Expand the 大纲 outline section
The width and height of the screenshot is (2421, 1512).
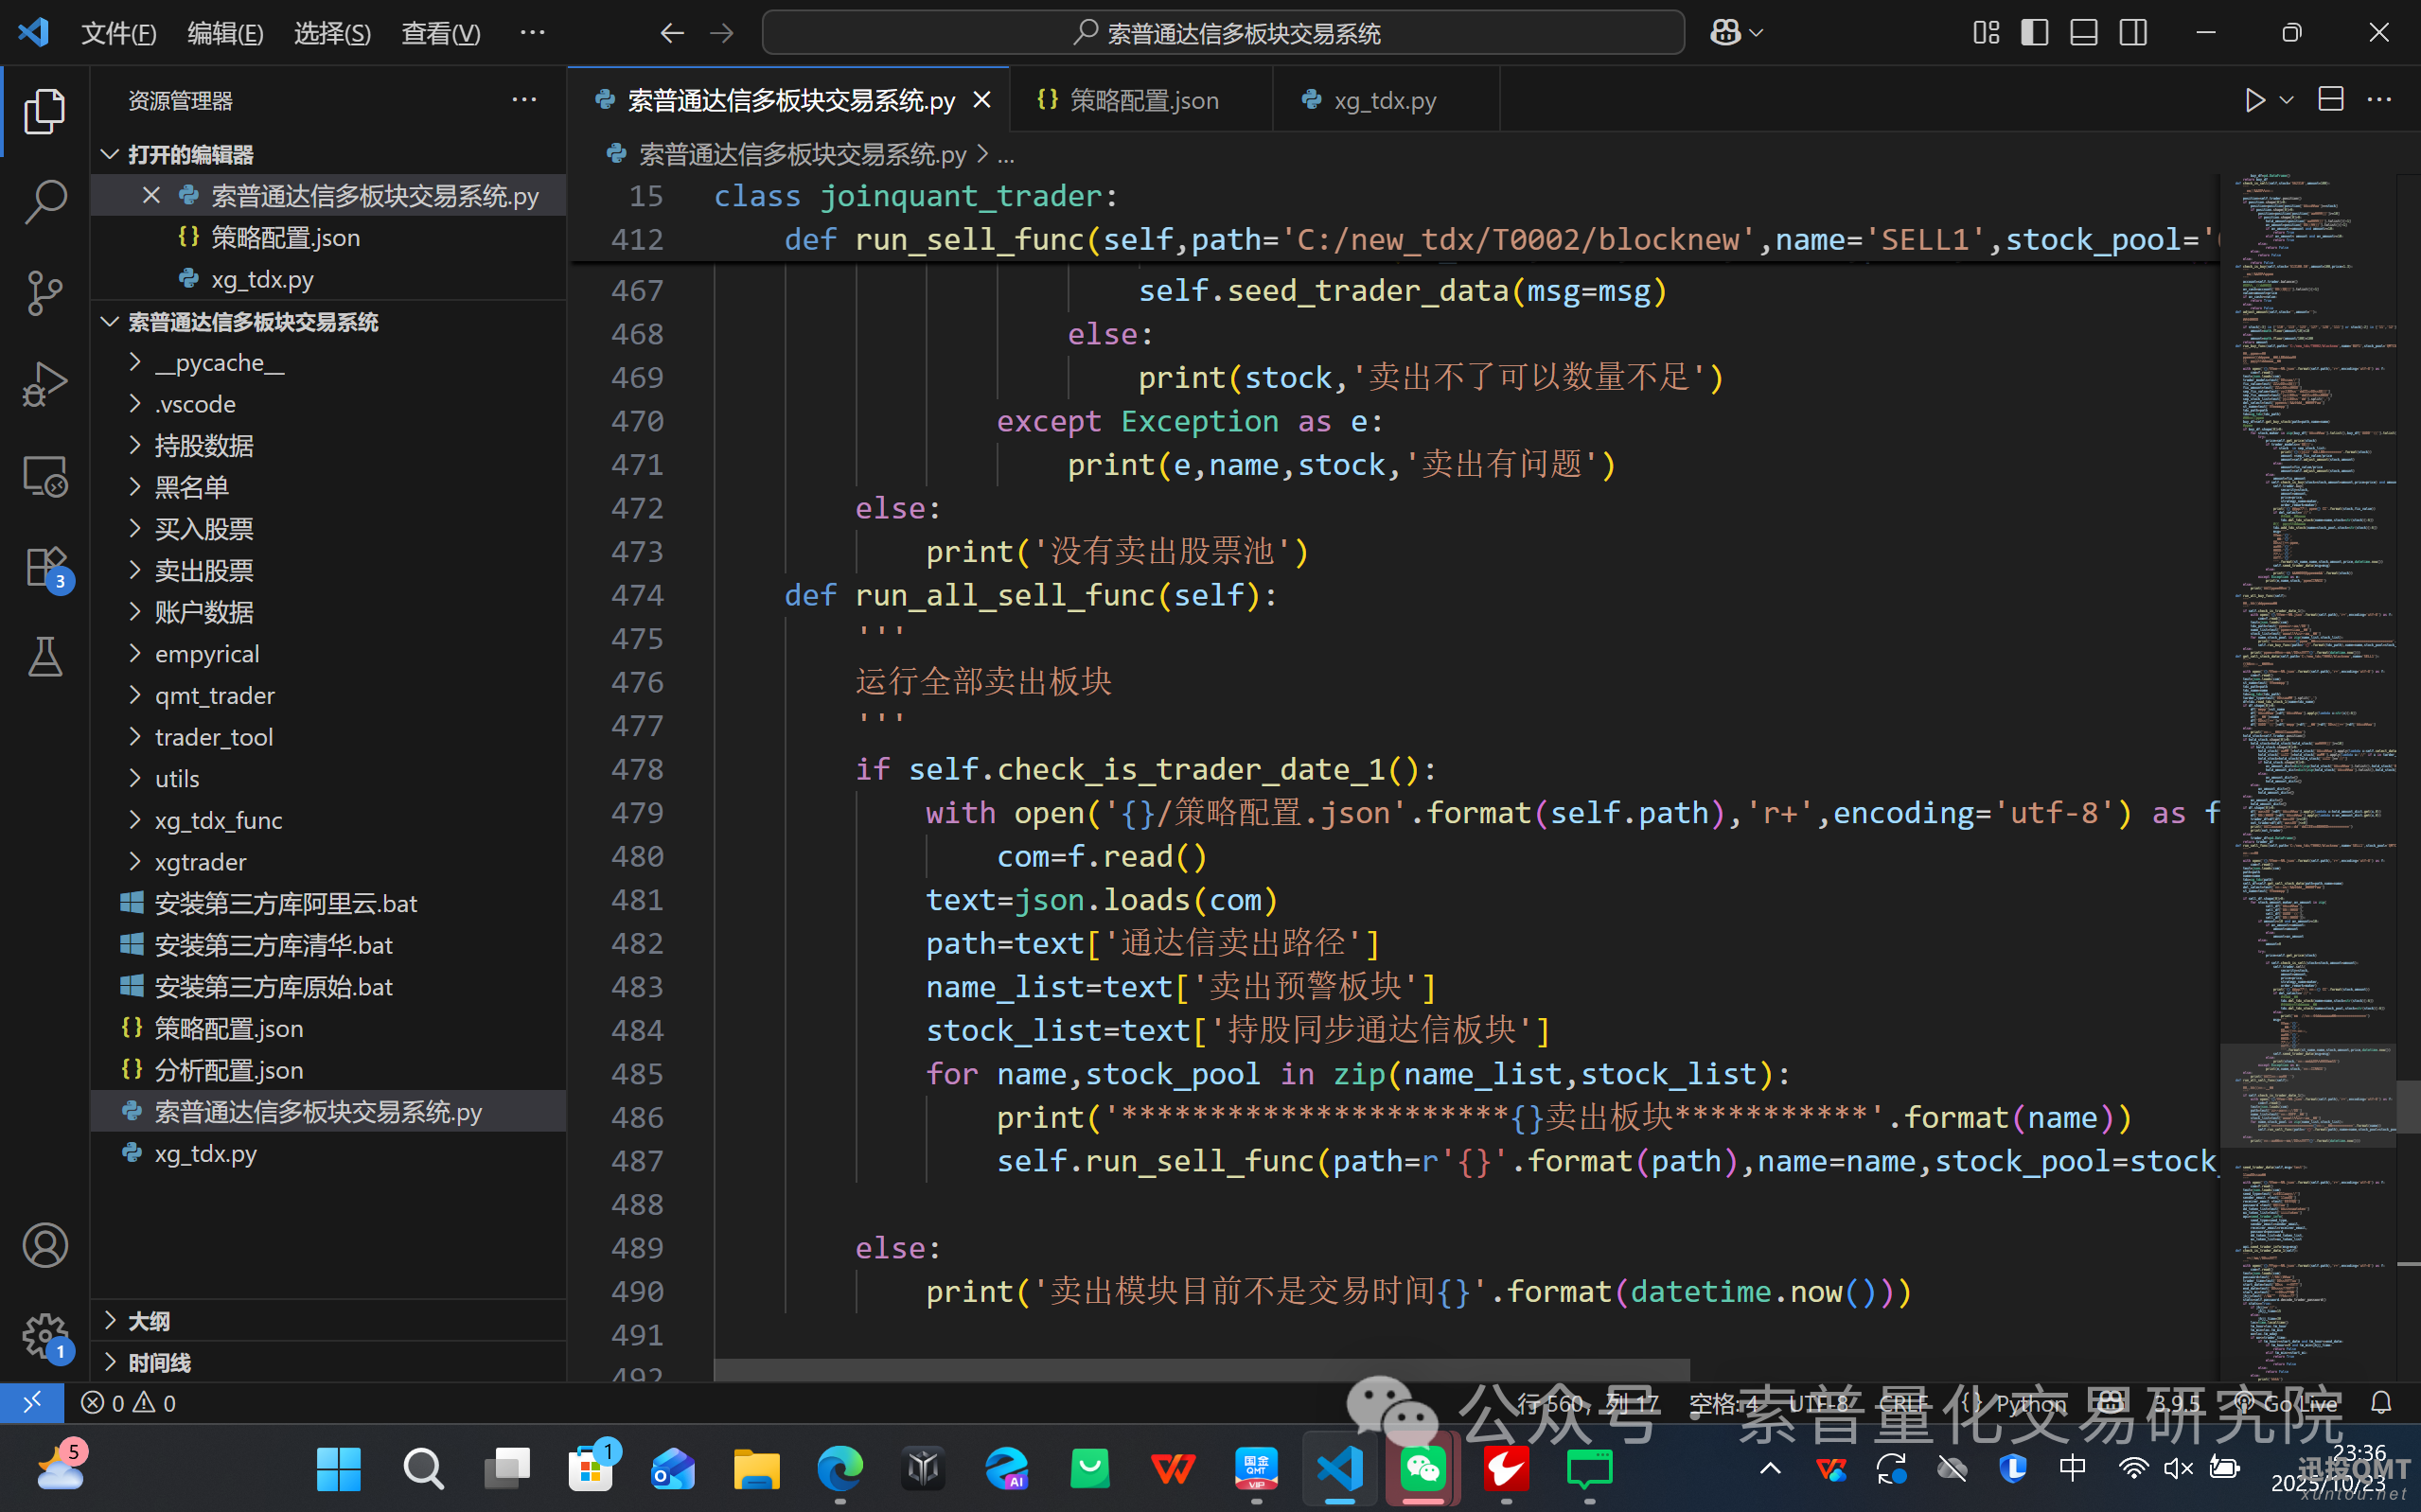click(149, 1321)
